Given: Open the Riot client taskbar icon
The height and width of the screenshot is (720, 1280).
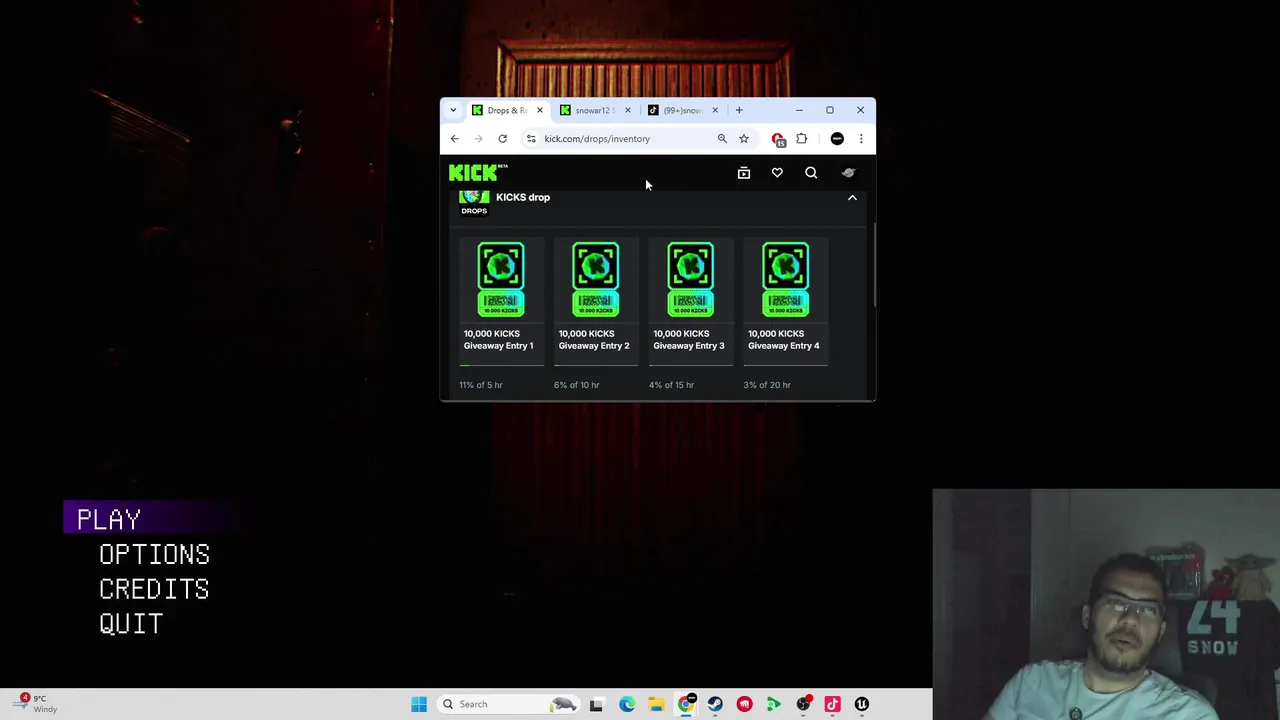Looking at the screenshot, I should tap(744, 704).
